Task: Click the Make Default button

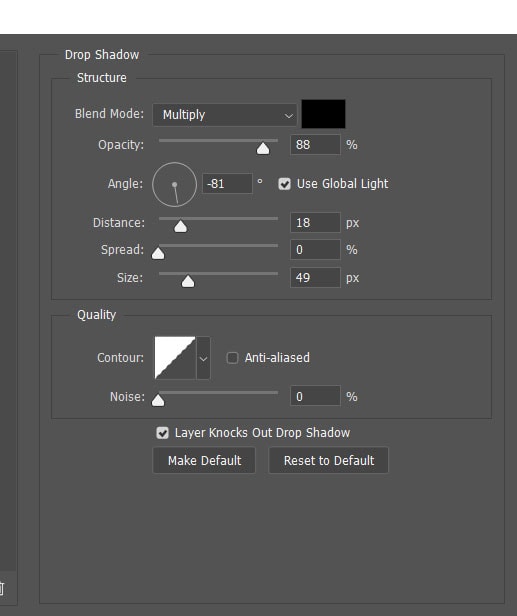Action: [x=204, y=460]
